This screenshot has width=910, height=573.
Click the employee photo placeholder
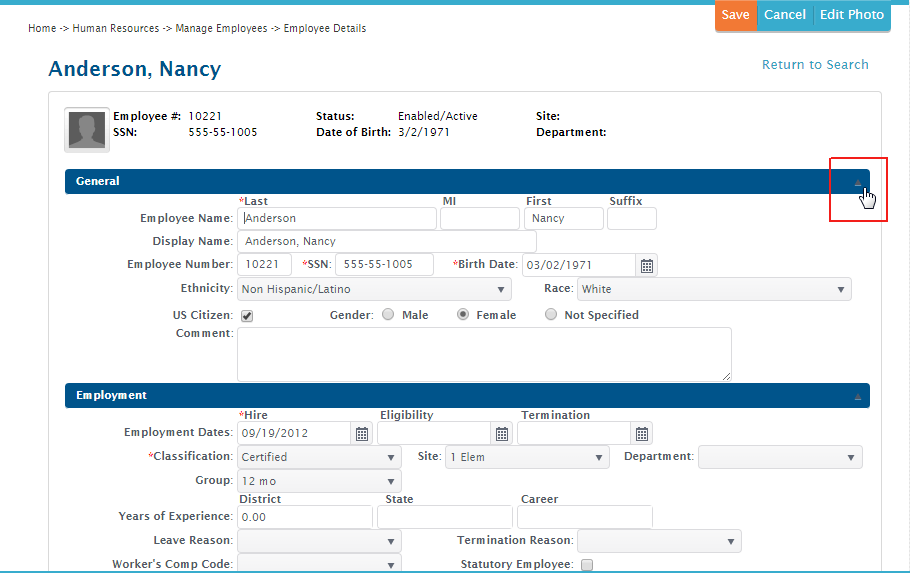pos(87,130)
